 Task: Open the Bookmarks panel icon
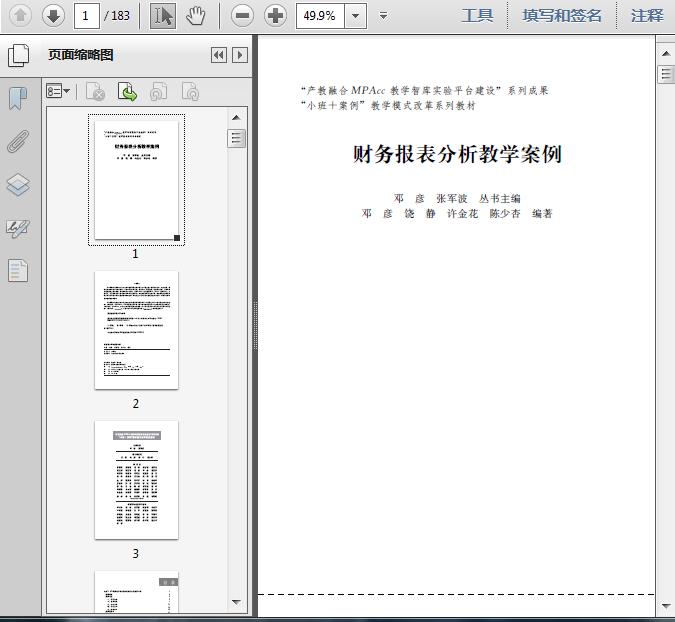click(x=18, y=98)
